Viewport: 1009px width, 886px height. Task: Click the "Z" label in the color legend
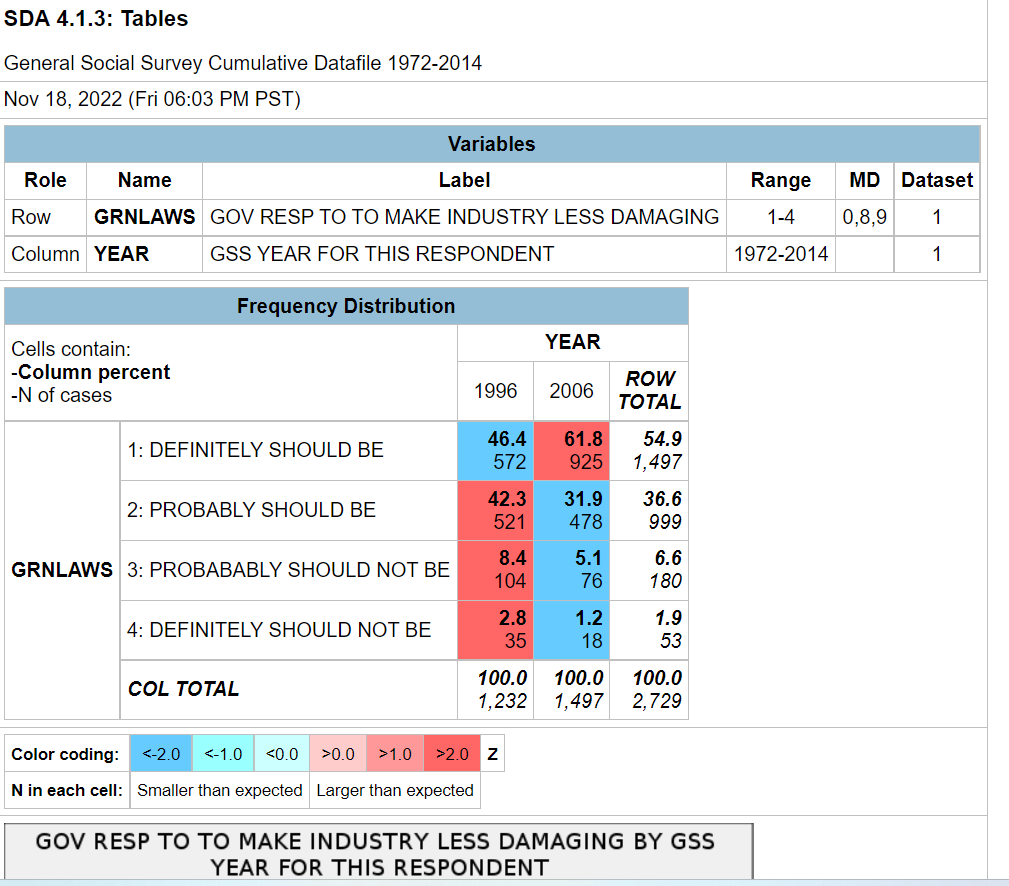pos(492,753)
